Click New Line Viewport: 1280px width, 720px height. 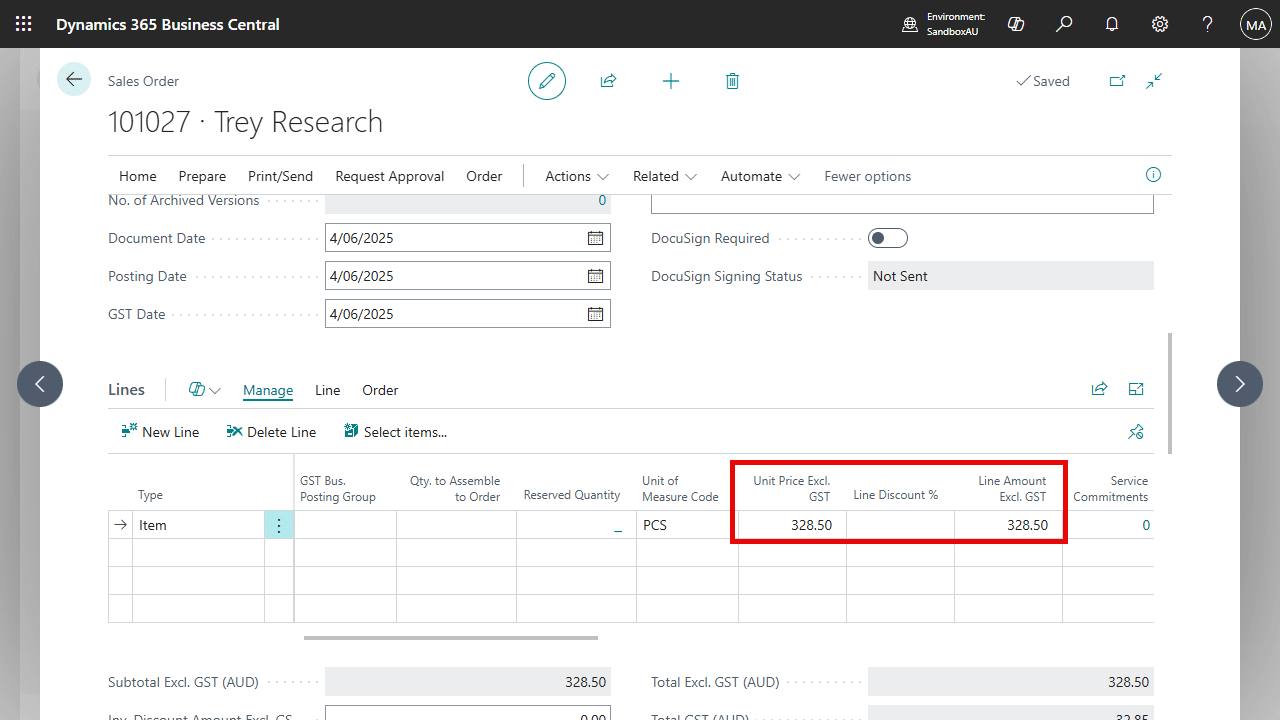[x=160, y=432]
